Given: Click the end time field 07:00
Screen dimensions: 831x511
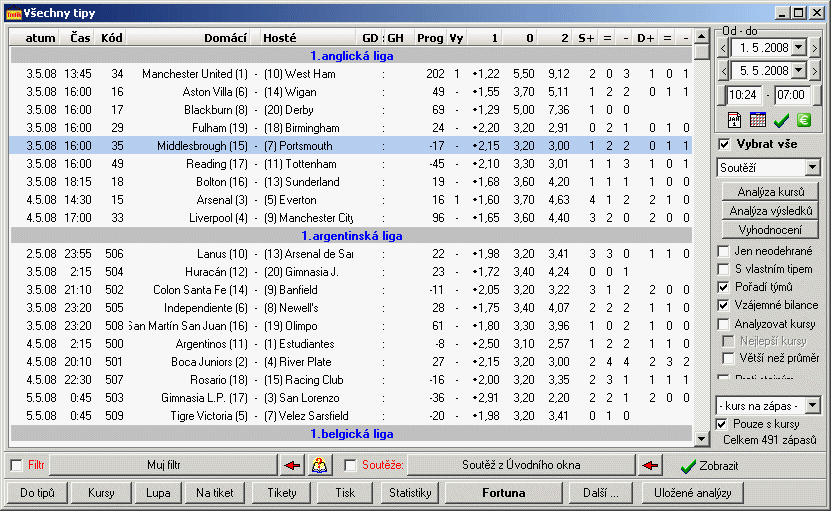Looking at the screenshot, I should [x=792, y=95].
